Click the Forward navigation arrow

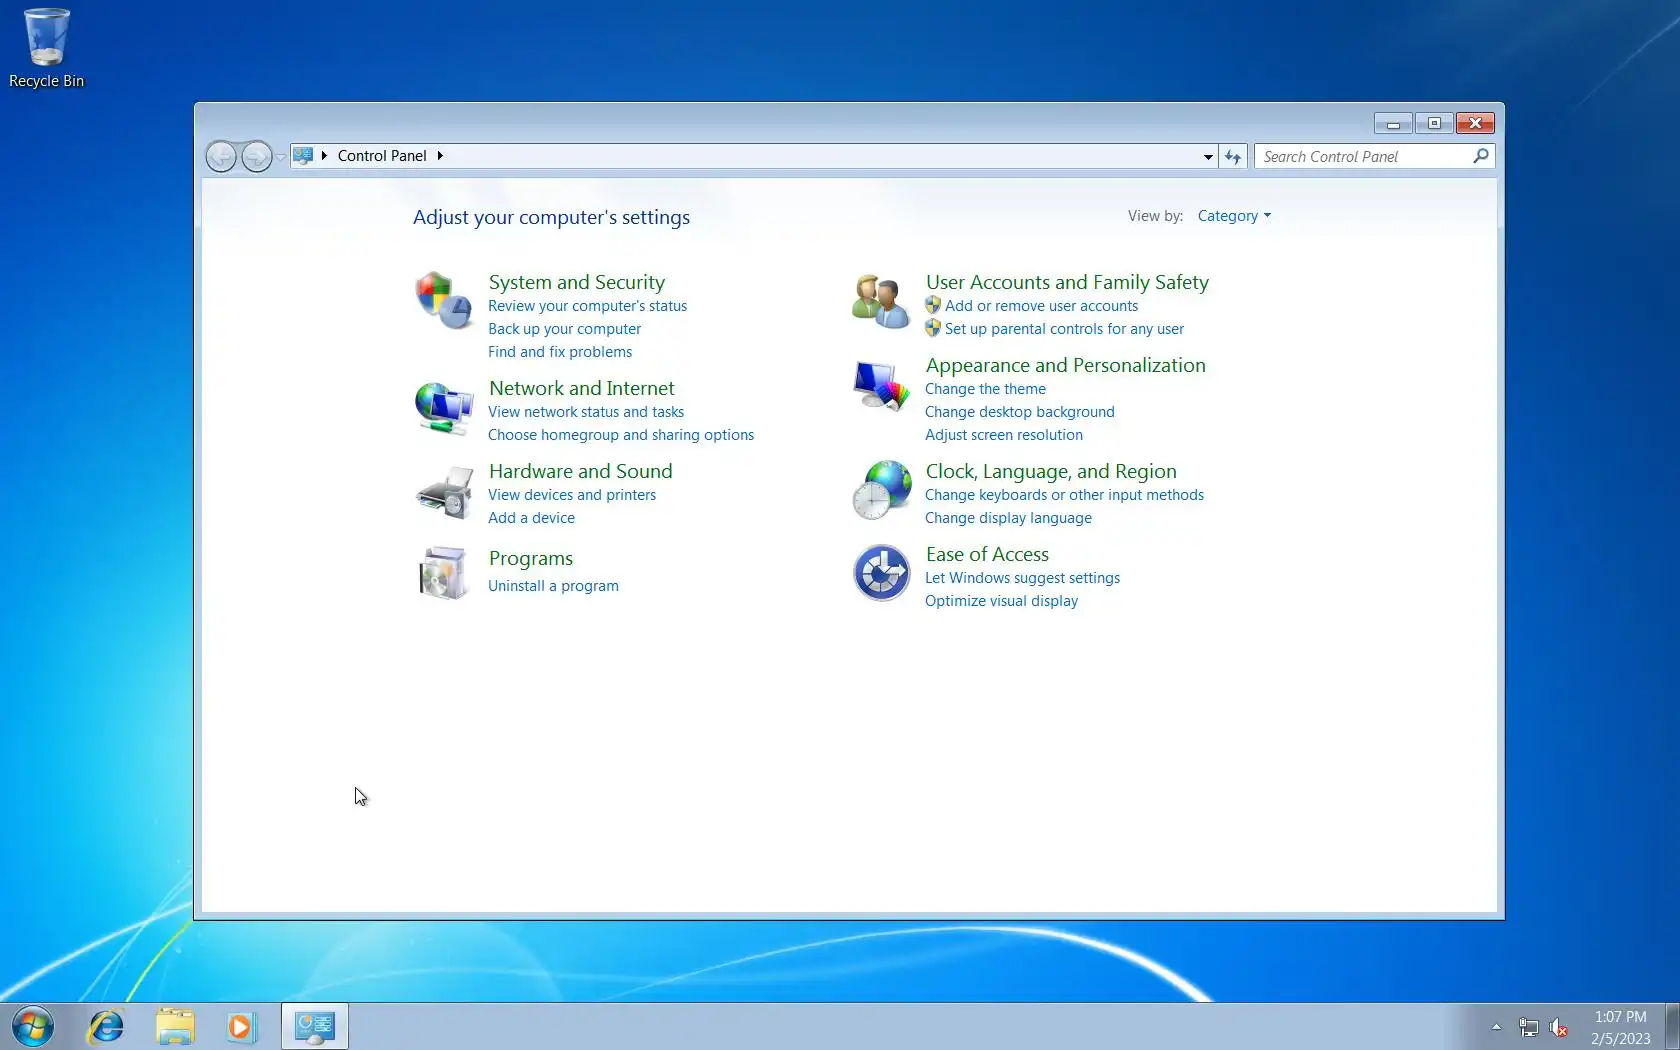(x=256, y=156)
